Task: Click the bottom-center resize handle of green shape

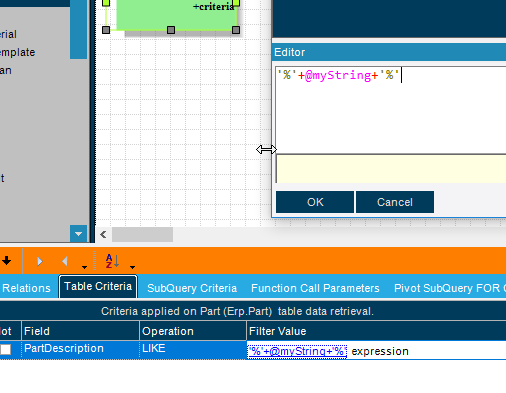Action: [171, 30]
